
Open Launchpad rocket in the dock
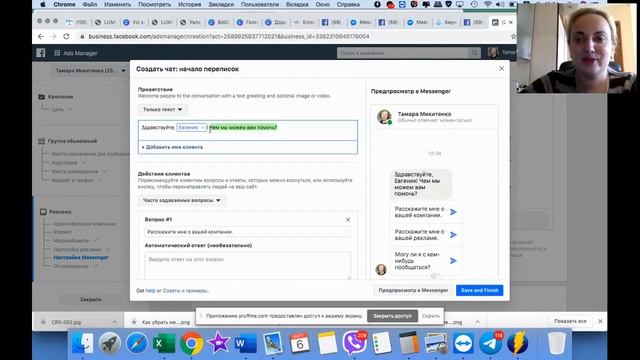(110, 343)
